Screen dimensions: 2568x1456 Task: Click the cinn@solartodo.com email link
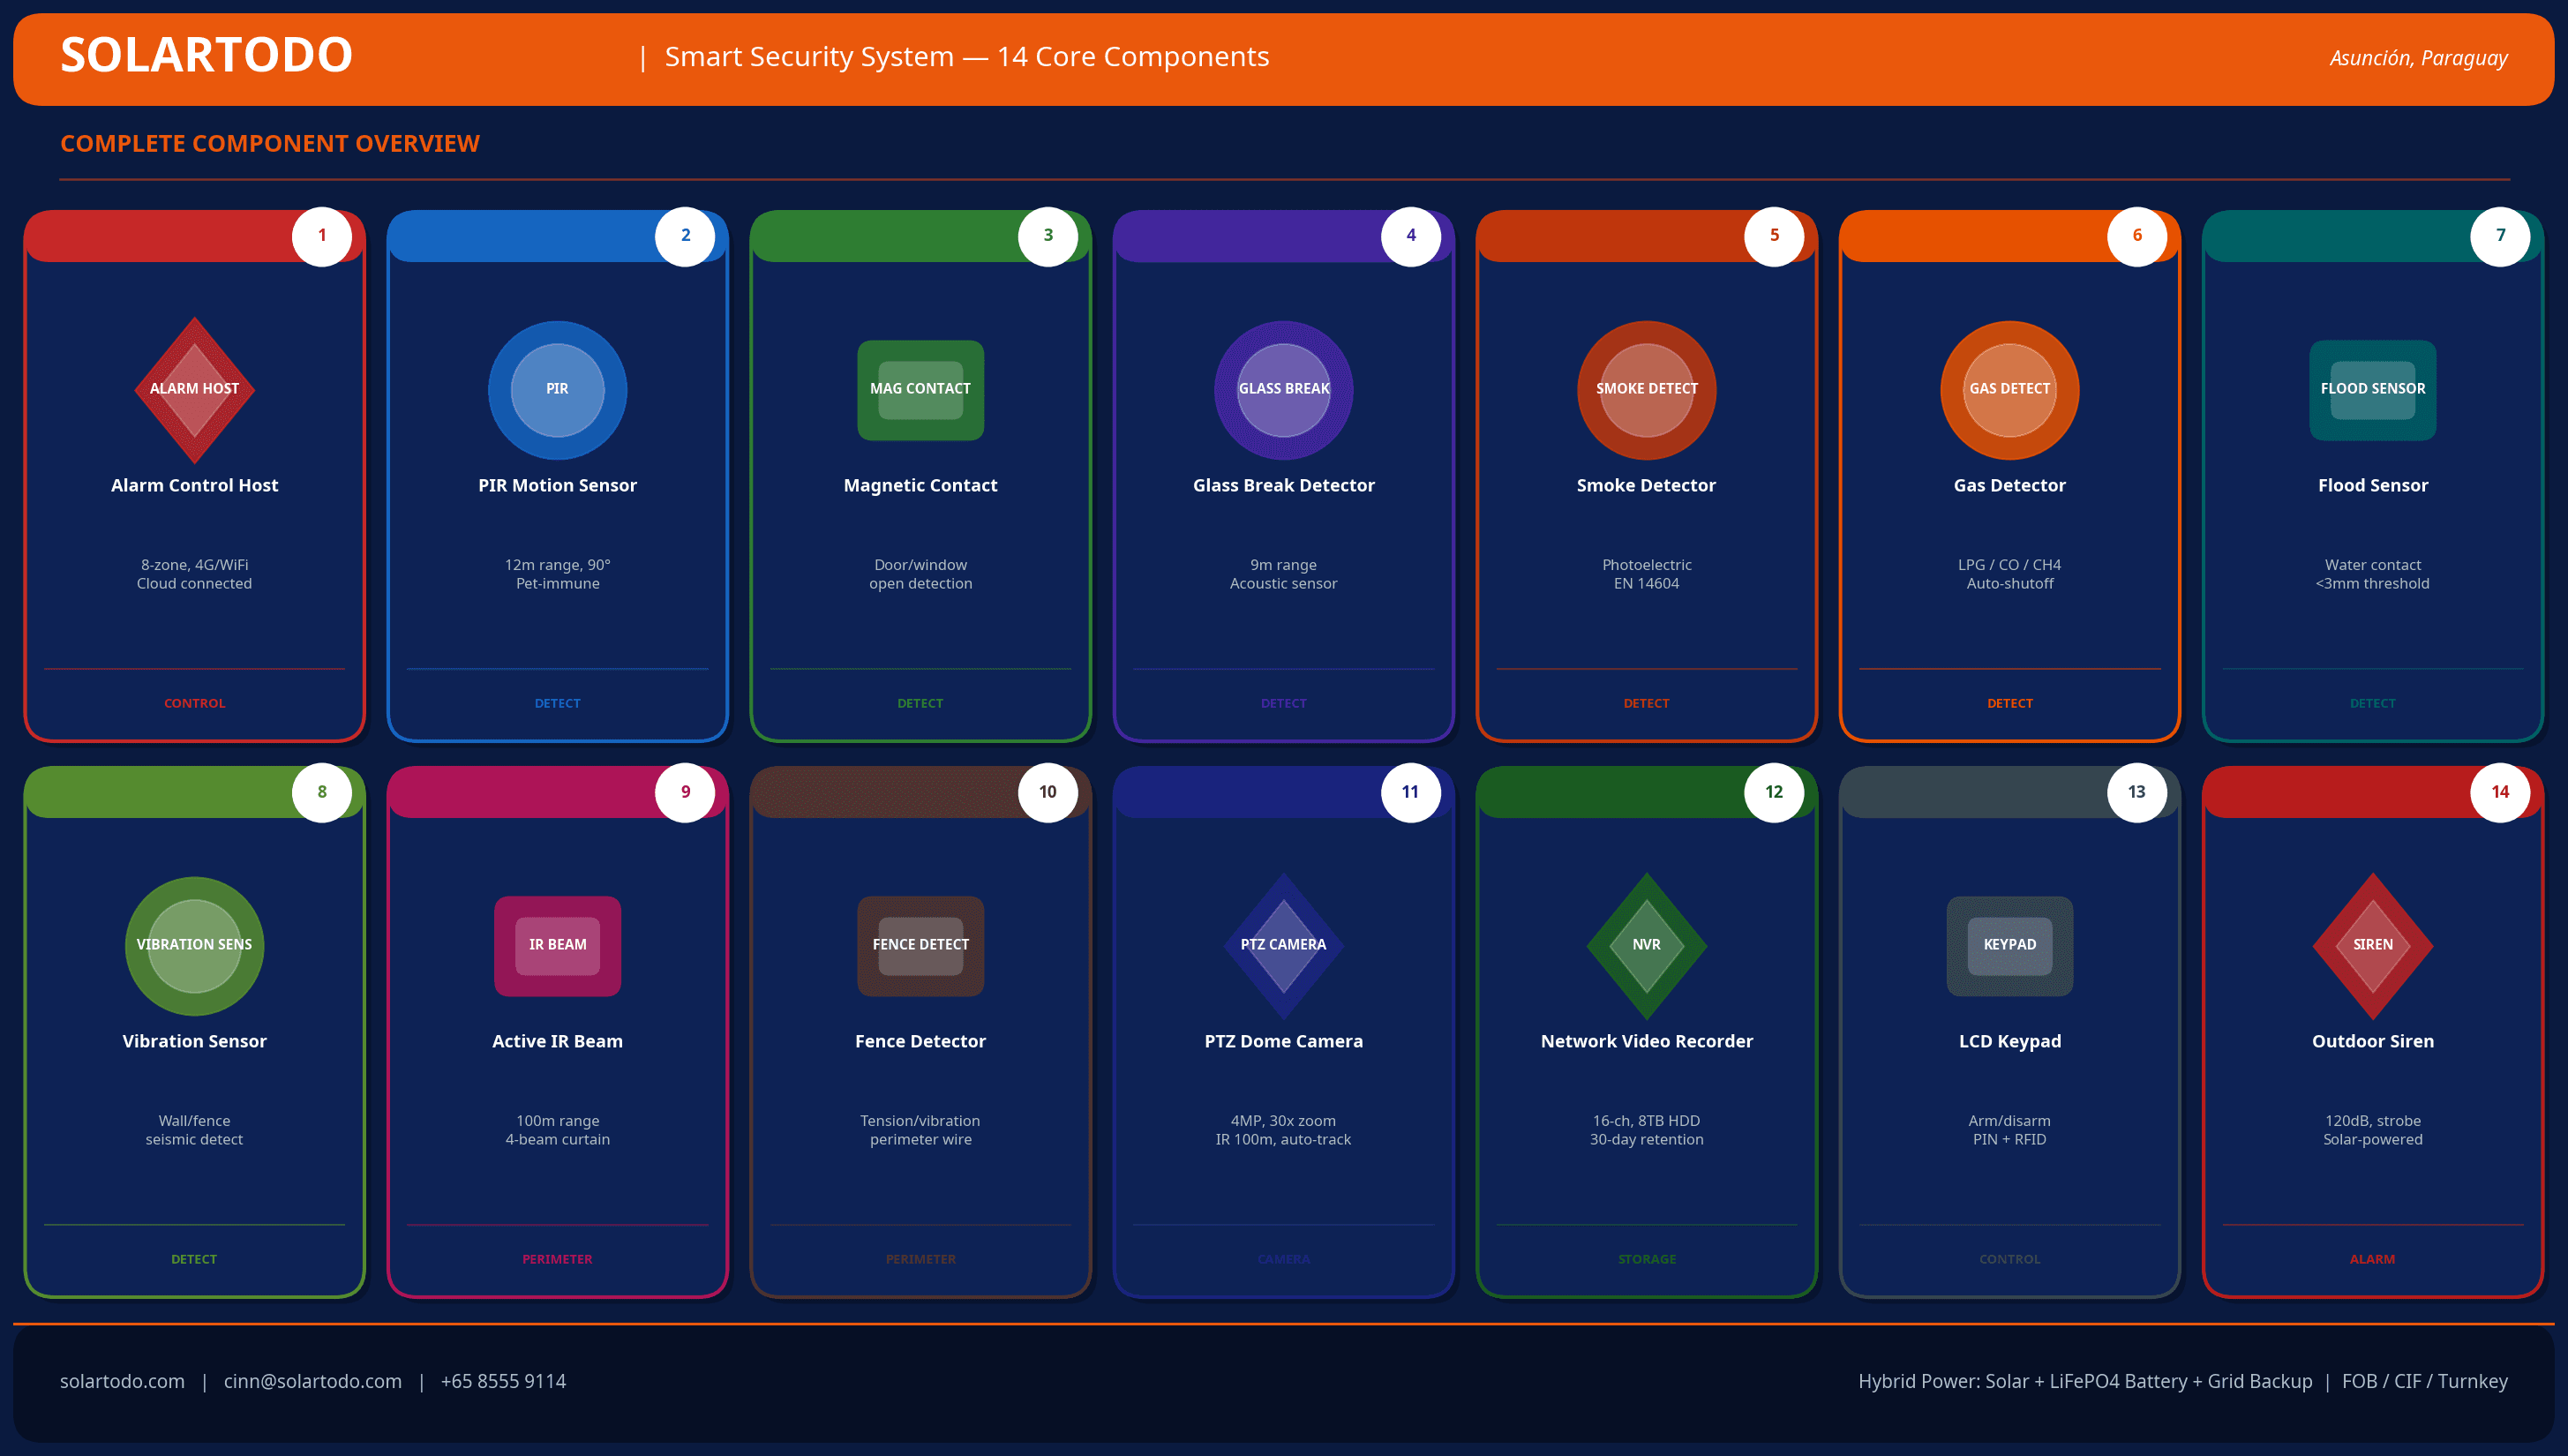312,1382
